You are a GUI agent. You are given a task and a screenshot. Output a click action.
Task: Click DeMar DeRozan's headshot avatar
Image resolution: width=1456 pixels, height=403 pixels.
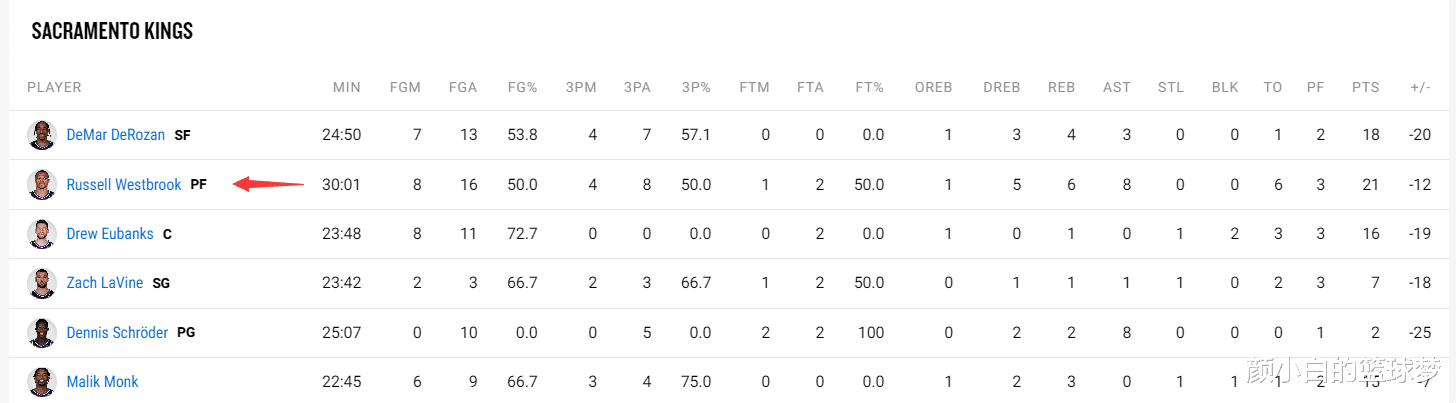point(41,135)
